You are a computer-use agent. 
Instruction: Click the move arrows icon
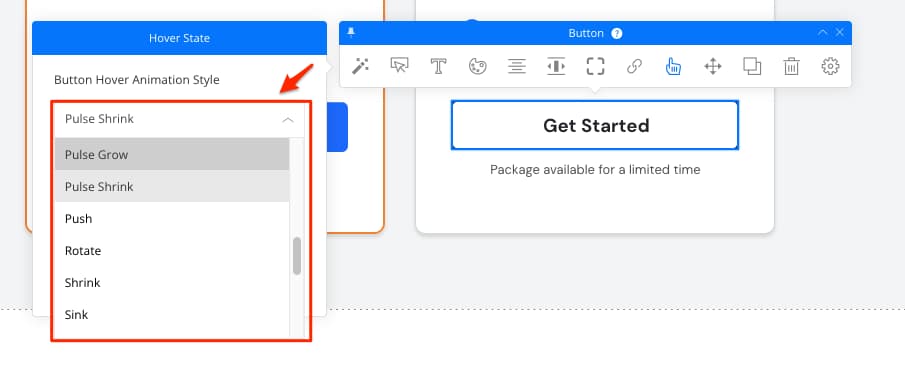coord(713,66)
